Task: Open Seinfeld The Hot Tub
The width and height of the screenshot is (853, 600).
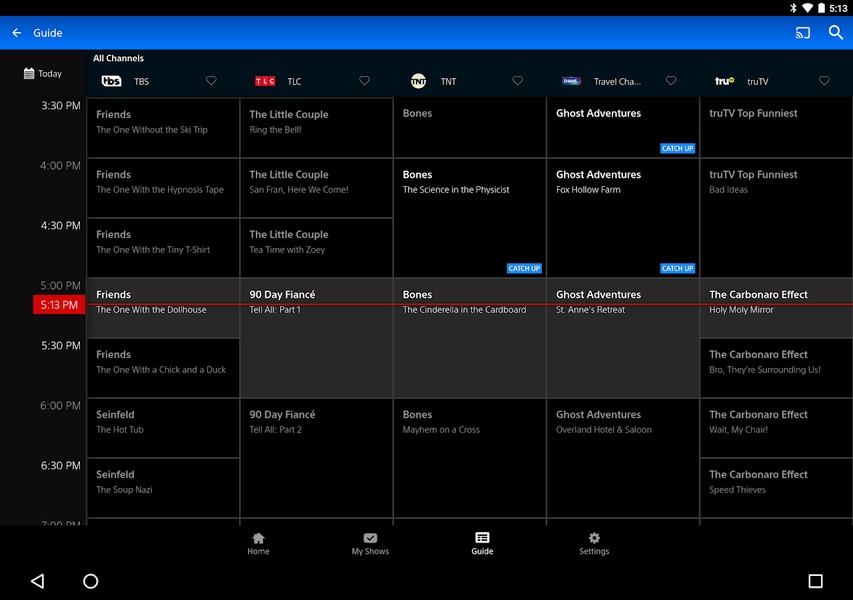Action: 163,428
